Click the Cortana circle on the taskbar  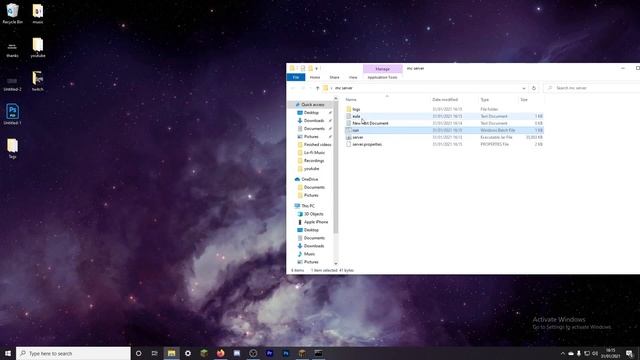[138, 353]
